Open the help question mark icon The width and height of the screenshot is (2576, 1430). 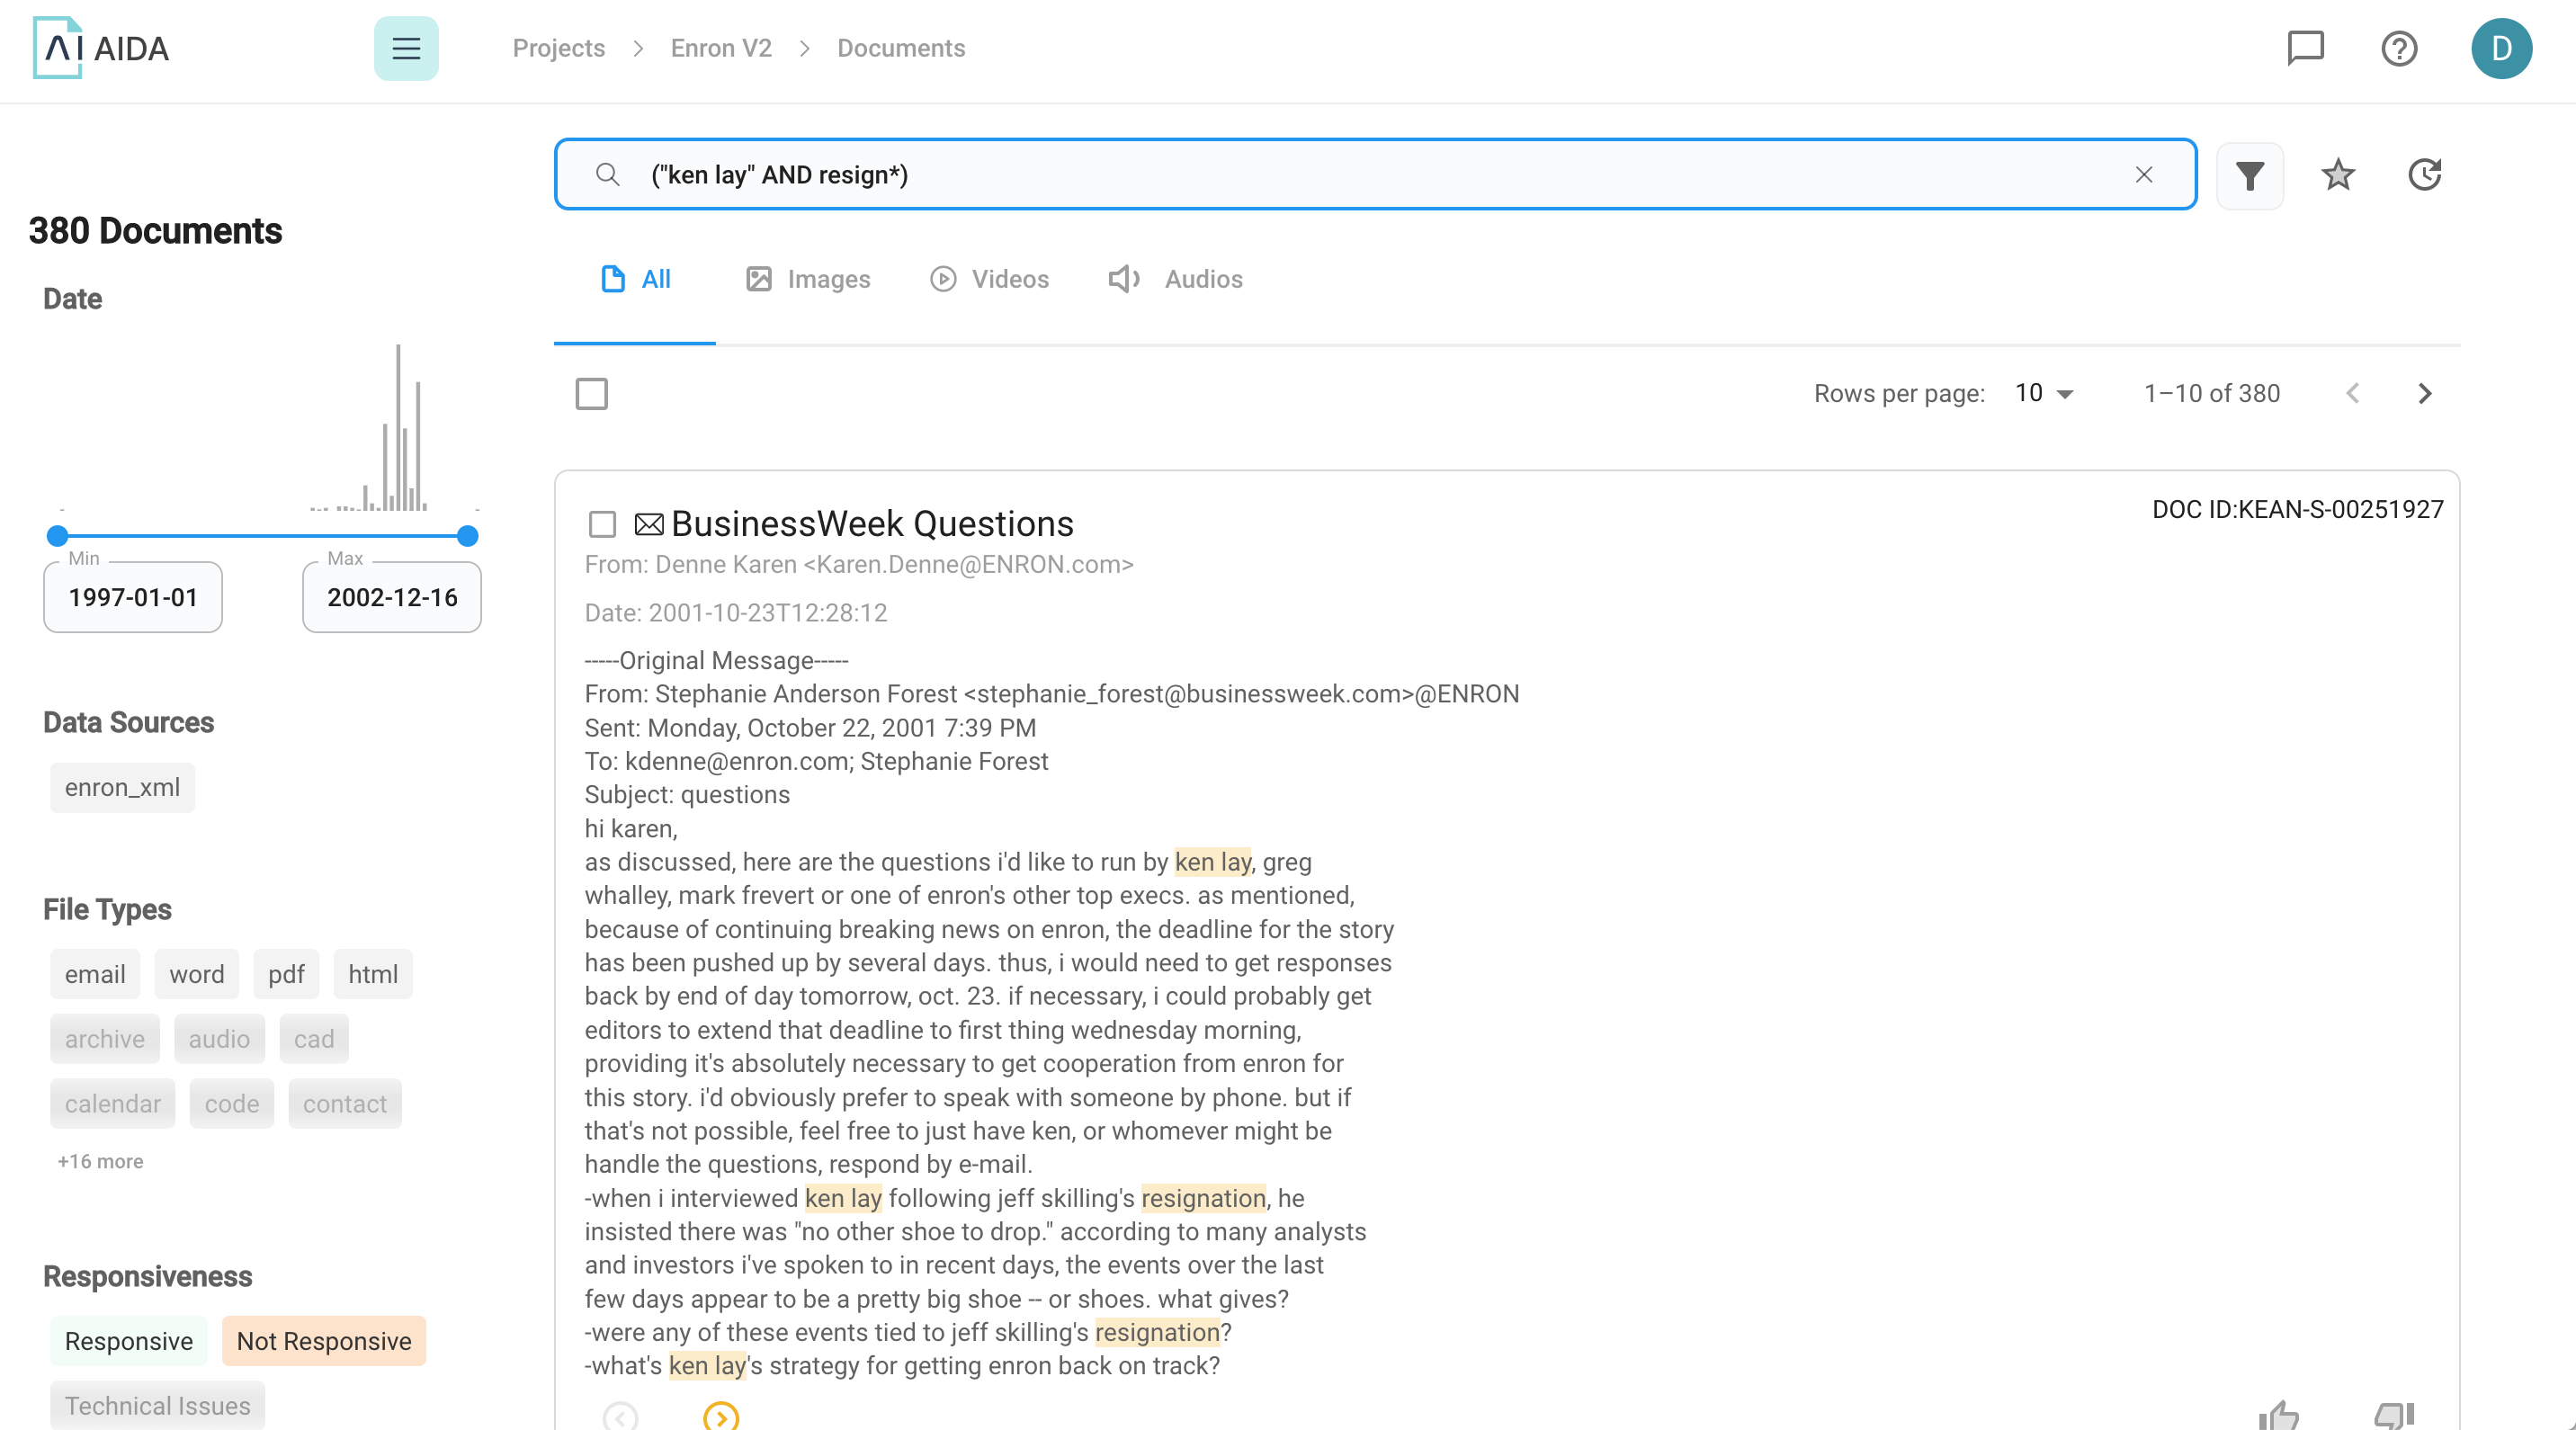coord(2399,48)
